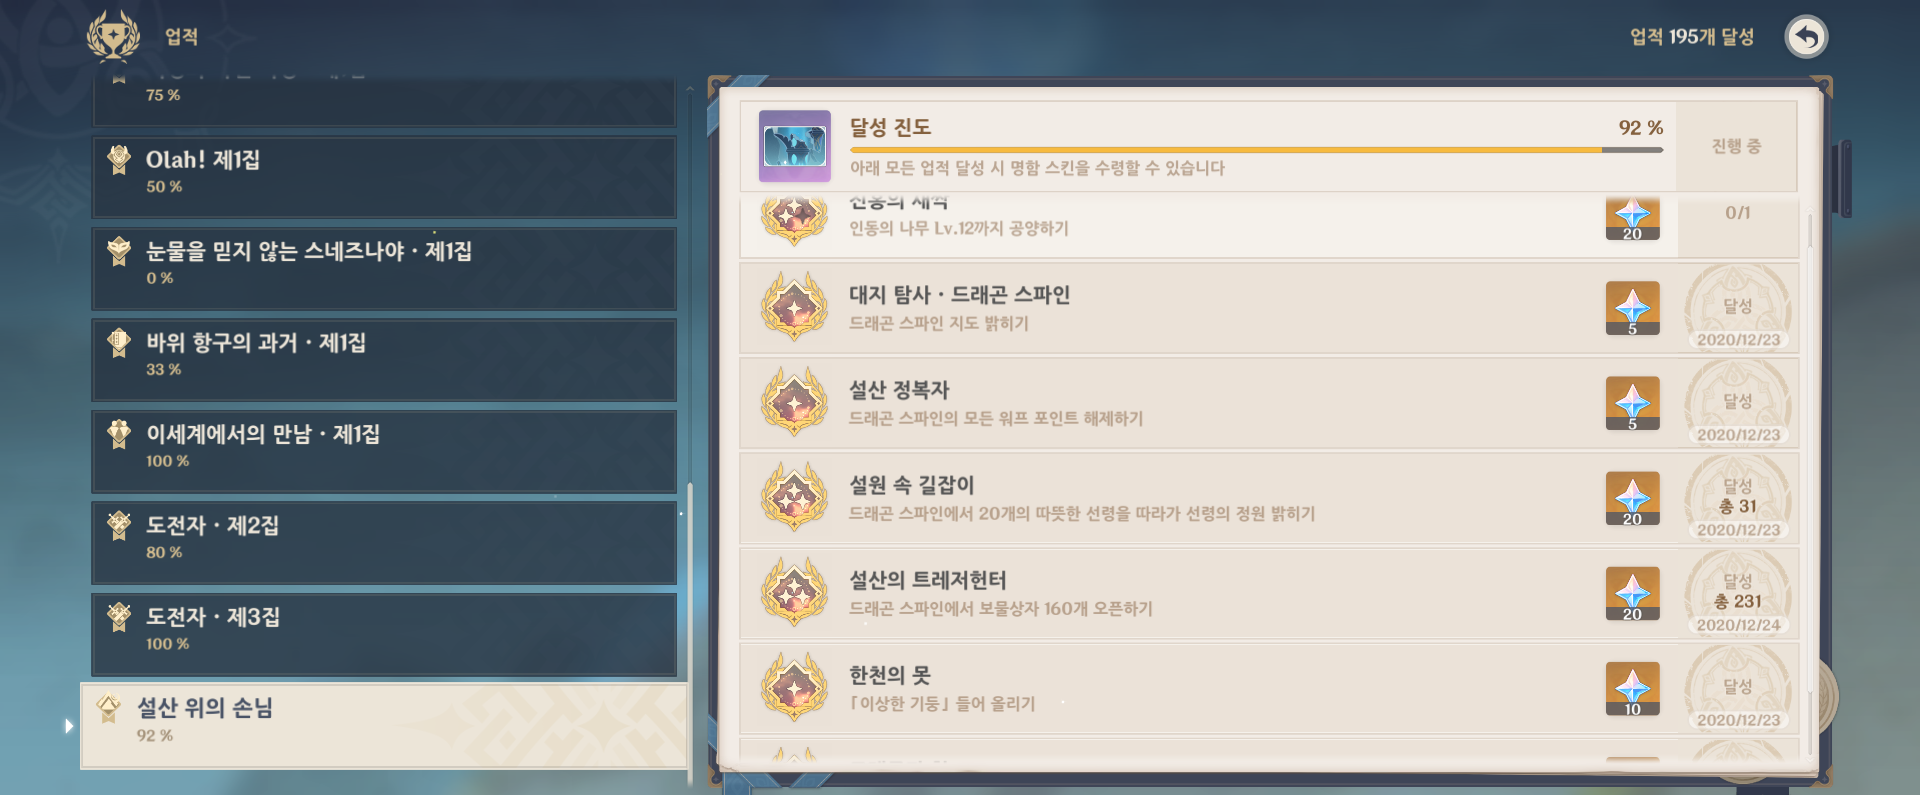Click the primogem reward icon for 설산 정복자
This screenshot has height=795, width=1920.
tap(1632, 403)
